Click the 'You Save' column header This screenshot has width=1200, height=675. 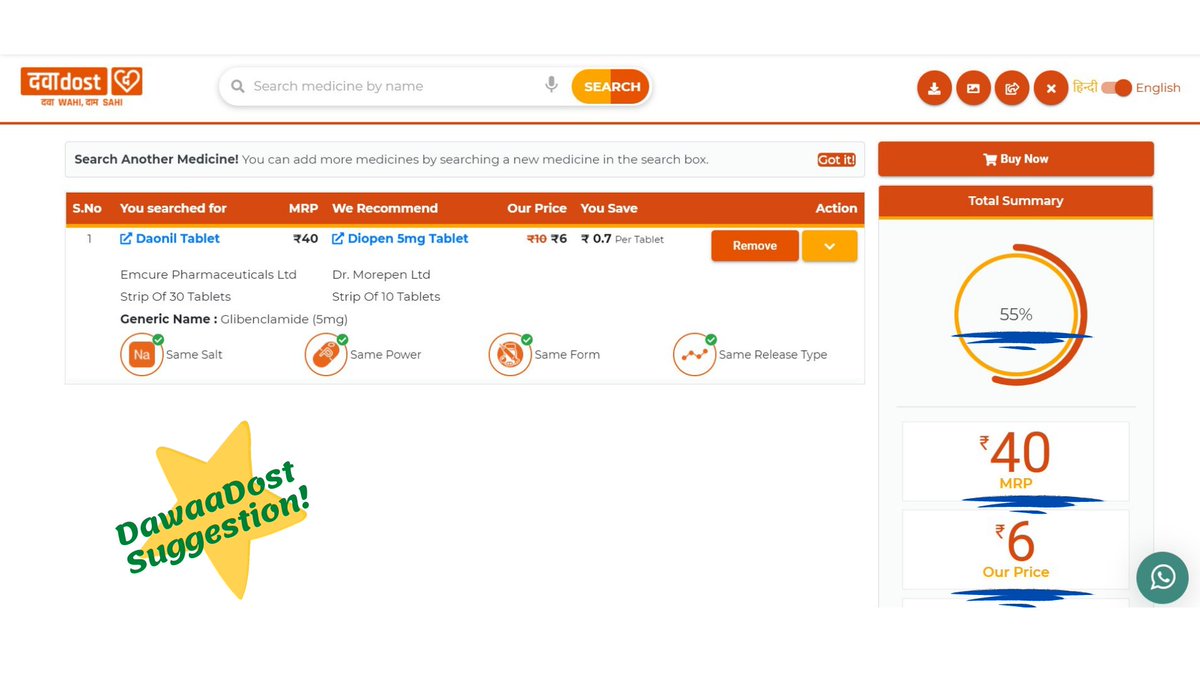pyautogui.click(x=609, y=209)
